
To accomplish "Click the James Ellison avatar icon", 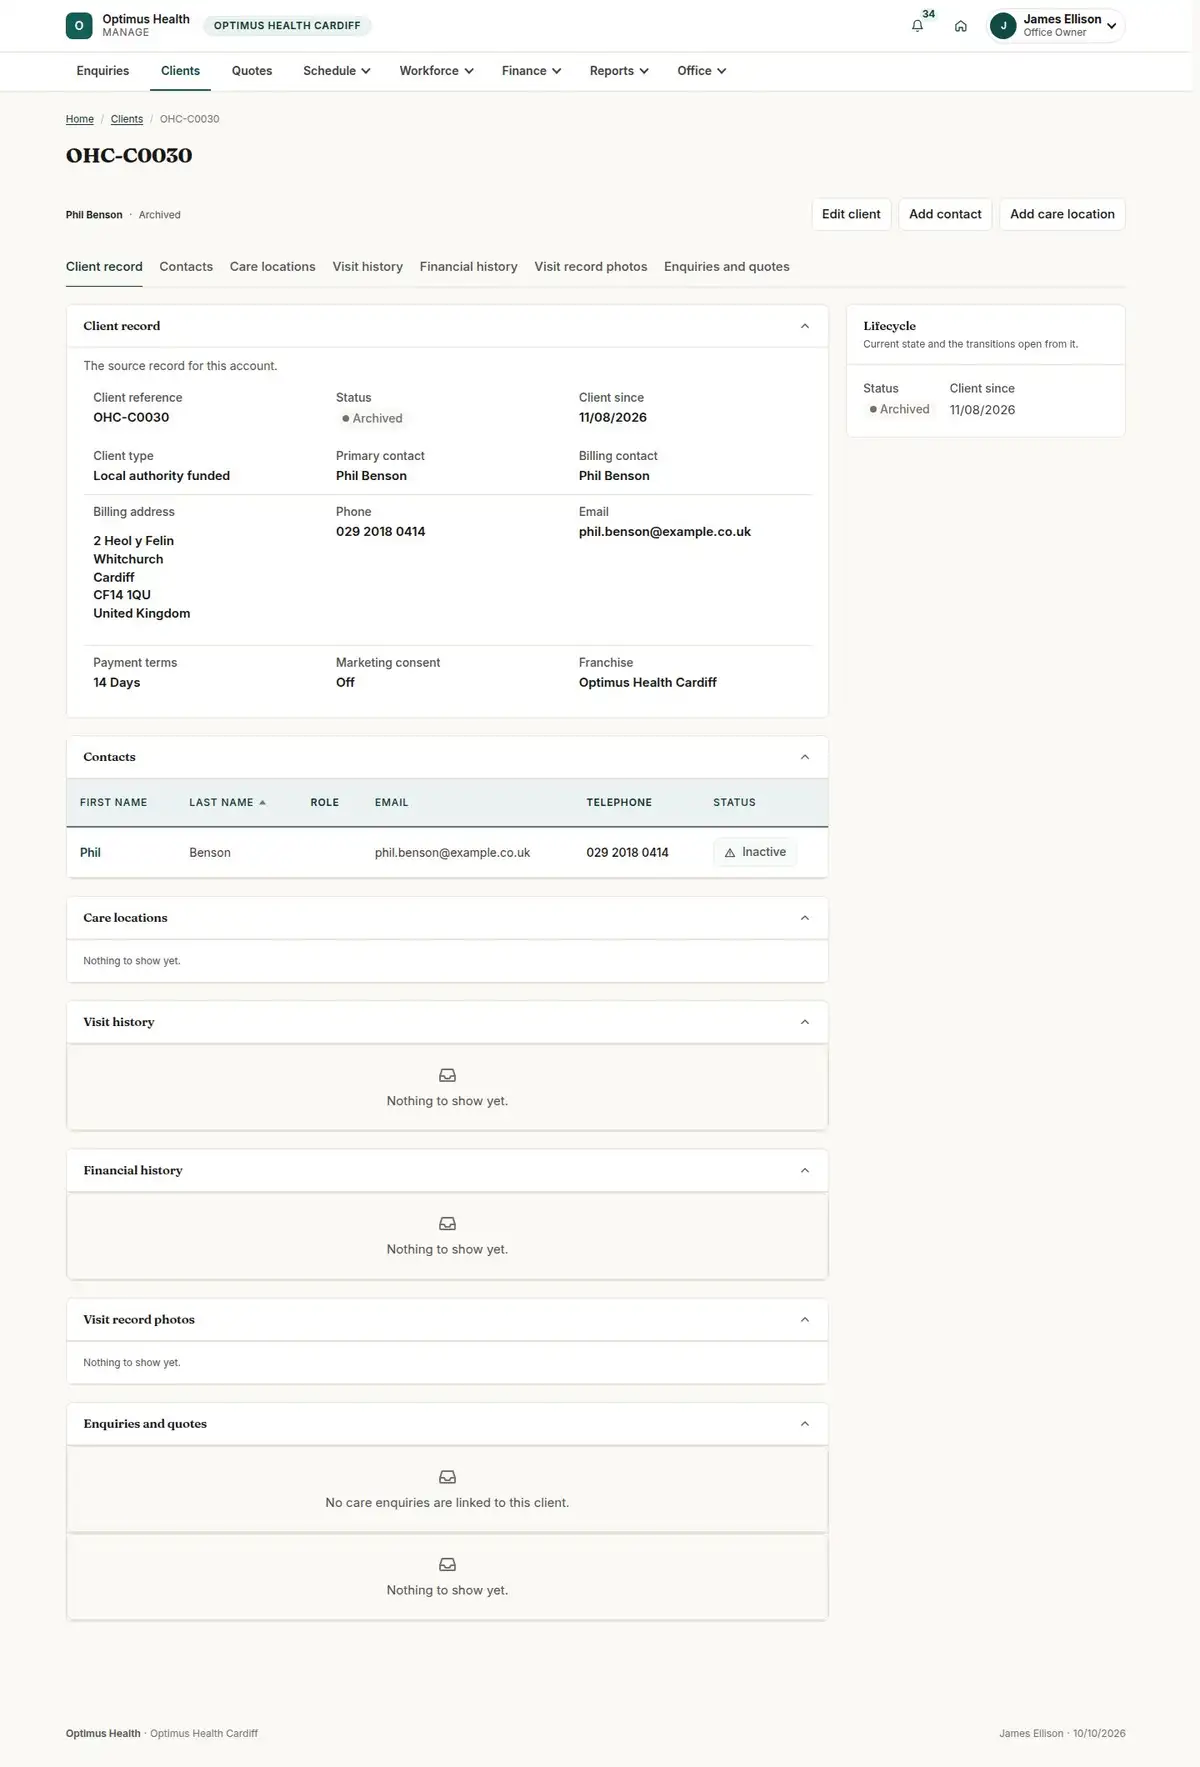I will tap(1003, 26).
